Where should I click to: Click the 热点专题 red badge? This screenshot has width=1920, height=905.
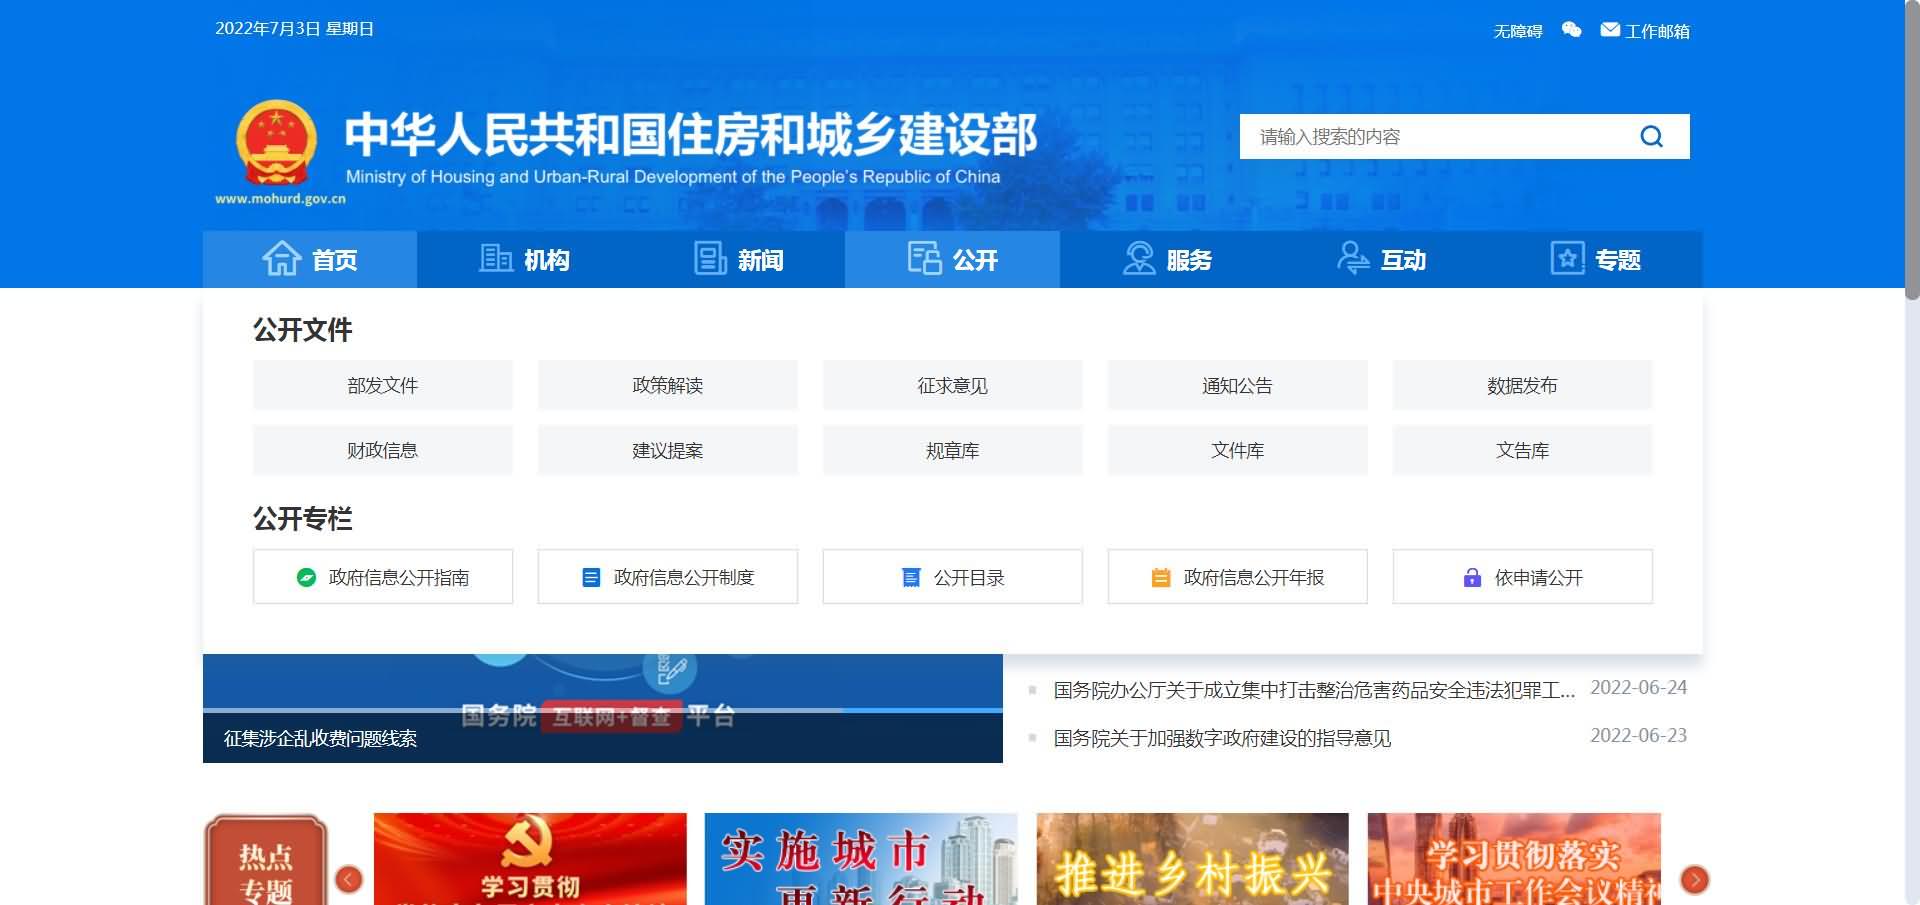(x=266, y=860)
